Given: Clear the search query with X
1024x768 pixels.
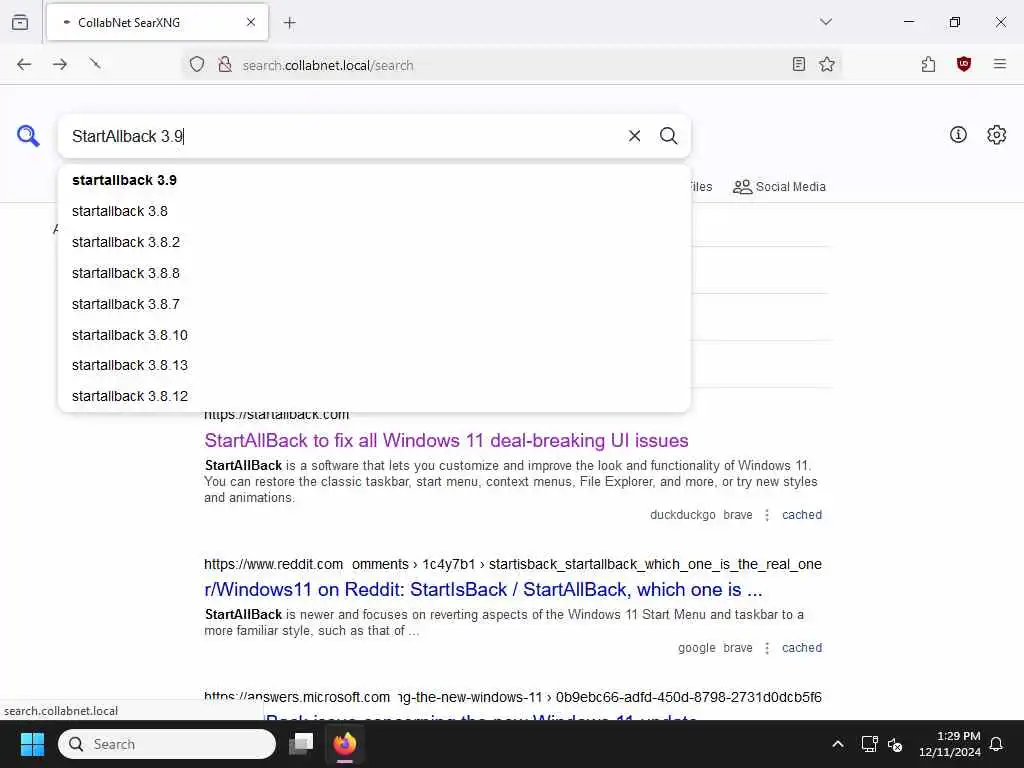Looking at the screenshot, I should (x=634, y=136).
